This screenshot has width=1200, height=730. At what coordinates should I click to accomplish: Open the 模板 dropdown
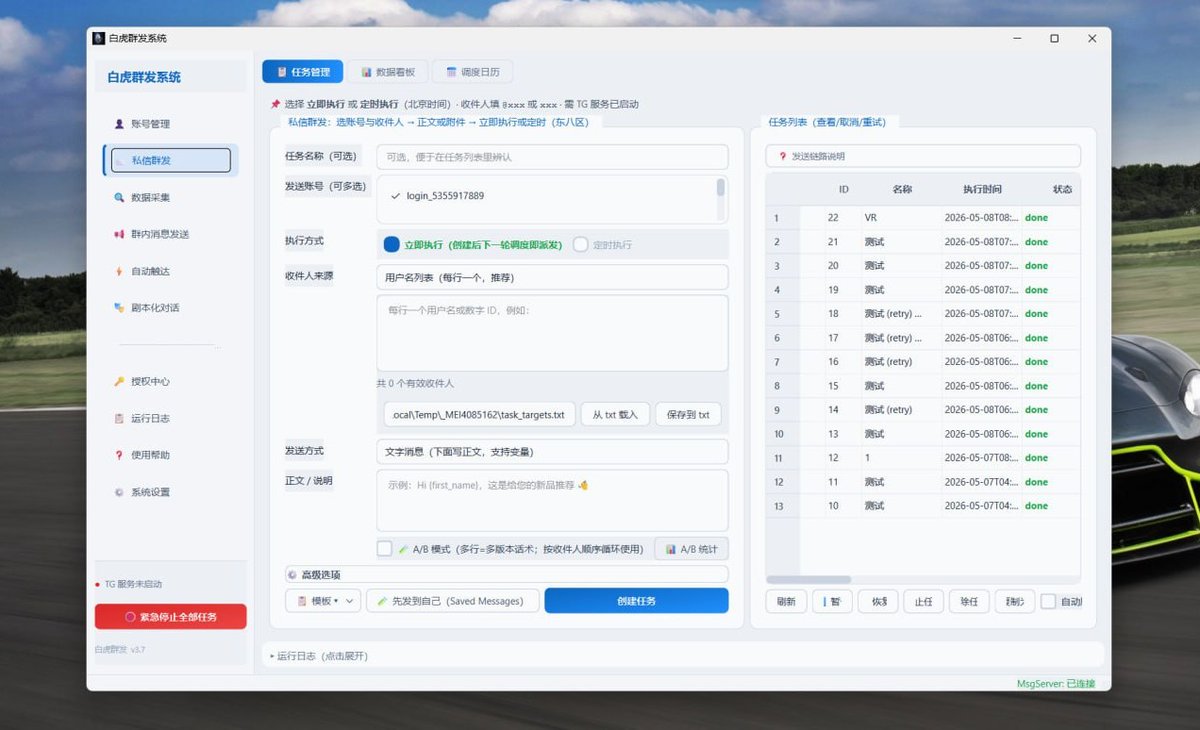(x=323, y=601)
